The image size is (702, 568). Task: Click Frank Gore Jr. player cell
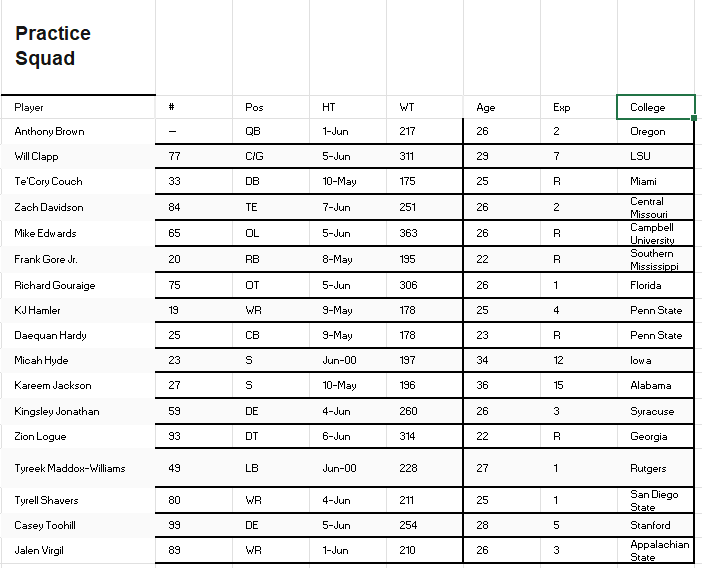[78, 259]
